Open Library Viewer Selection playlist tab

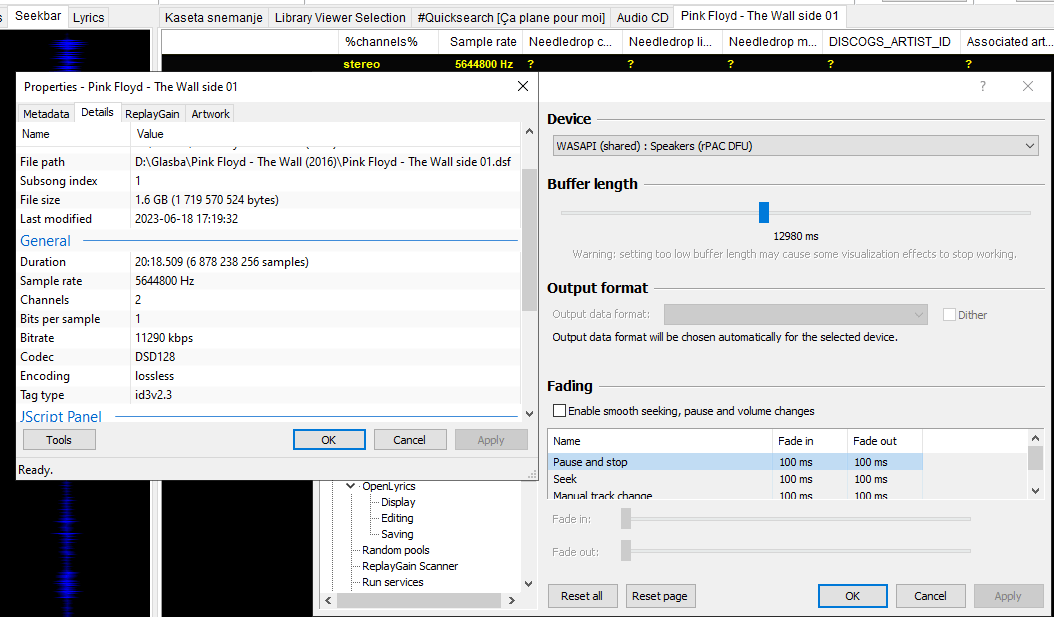[340, 17]
